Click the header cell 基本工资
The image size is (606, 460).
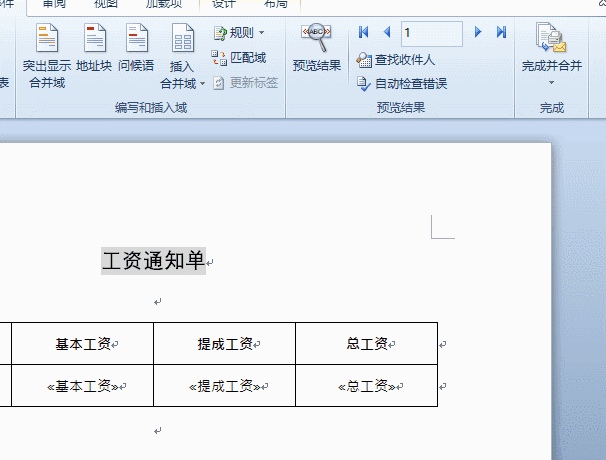pos(83,344)
